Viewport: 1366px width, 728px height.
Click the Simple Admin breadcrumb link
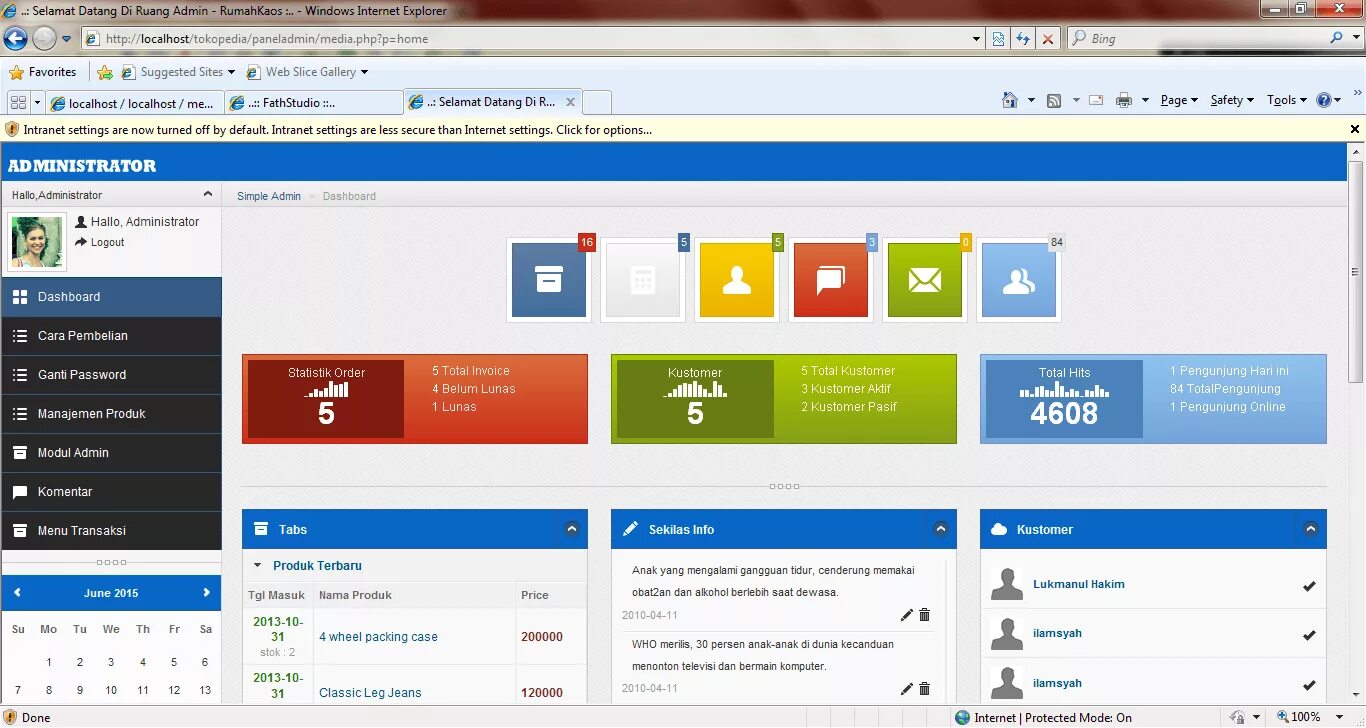tap(269, 196)
